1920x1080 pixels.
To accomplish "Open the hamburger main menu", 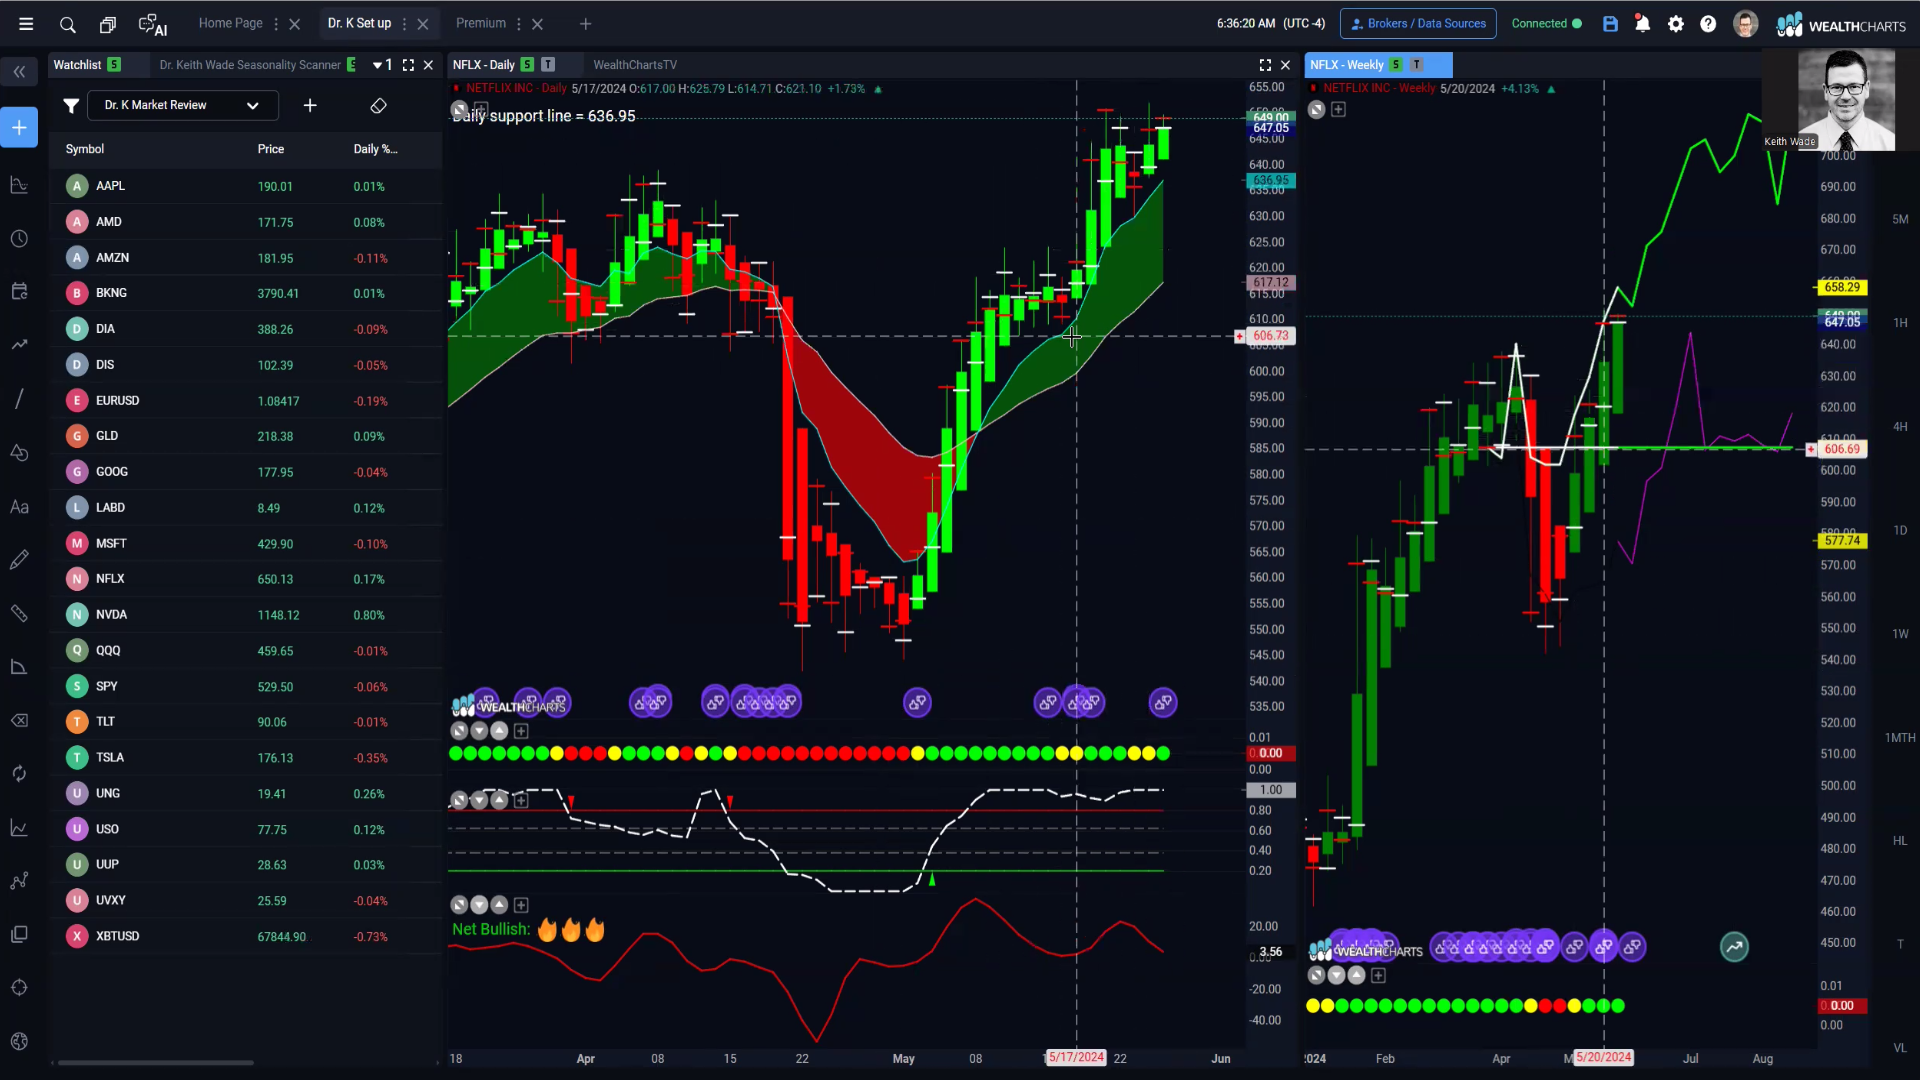I will pyautogui.click(x=26, y=24).
